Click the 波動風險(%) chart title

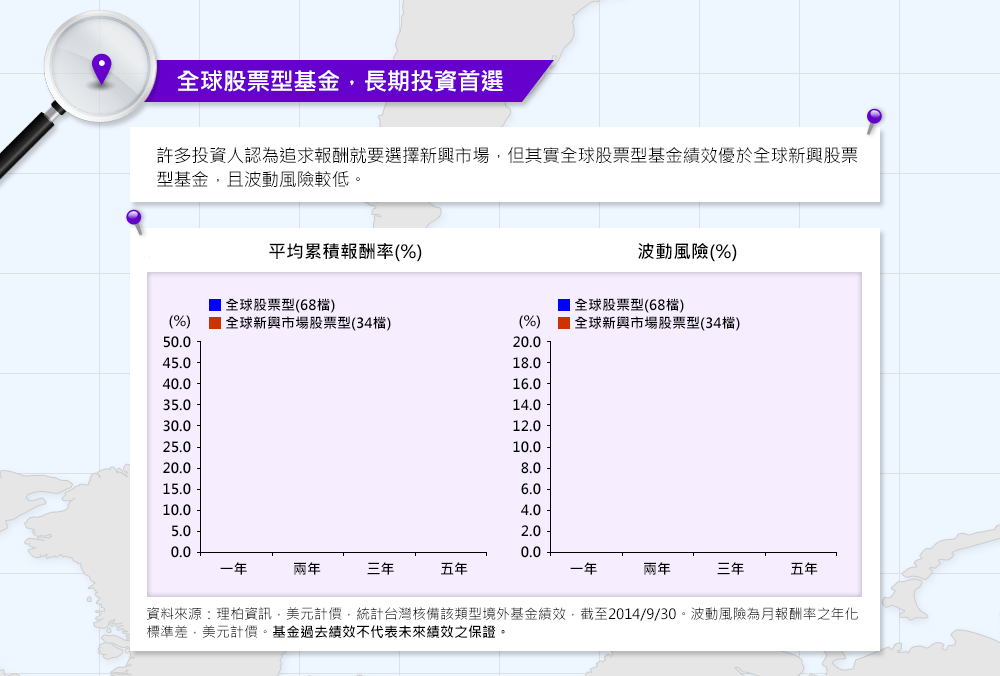point(687,251)
